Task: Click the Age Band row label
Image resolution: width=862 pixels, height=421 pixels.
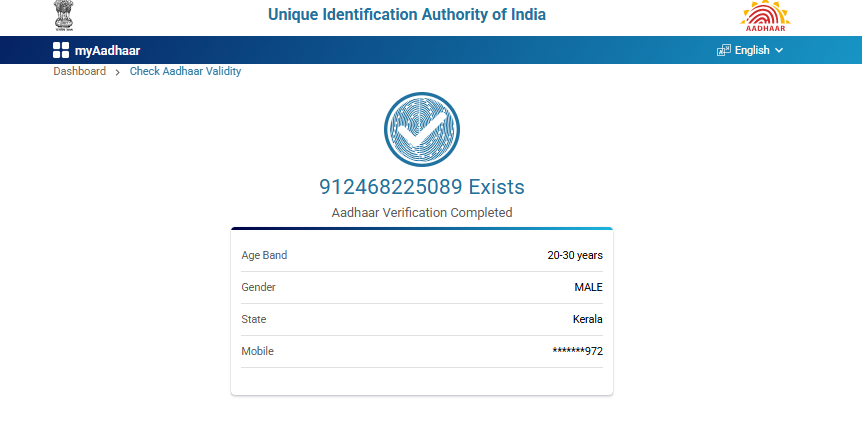Action: coord(264,255)
